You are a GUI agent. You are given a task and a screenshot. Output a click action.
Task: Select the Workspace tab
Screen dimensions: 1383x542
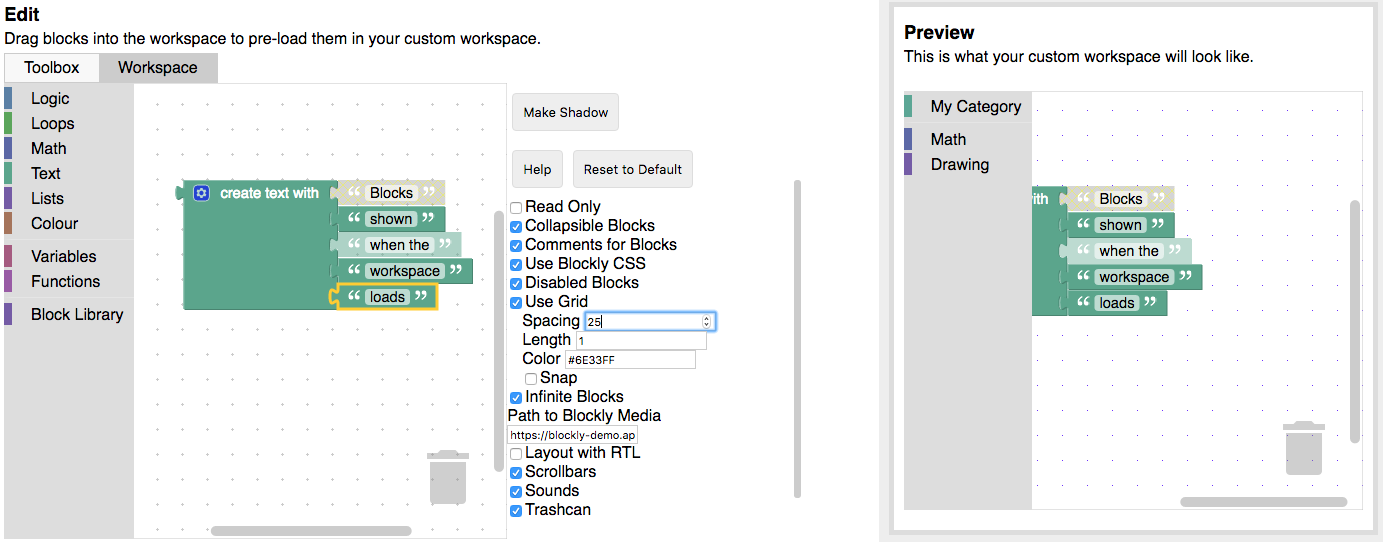157,68
